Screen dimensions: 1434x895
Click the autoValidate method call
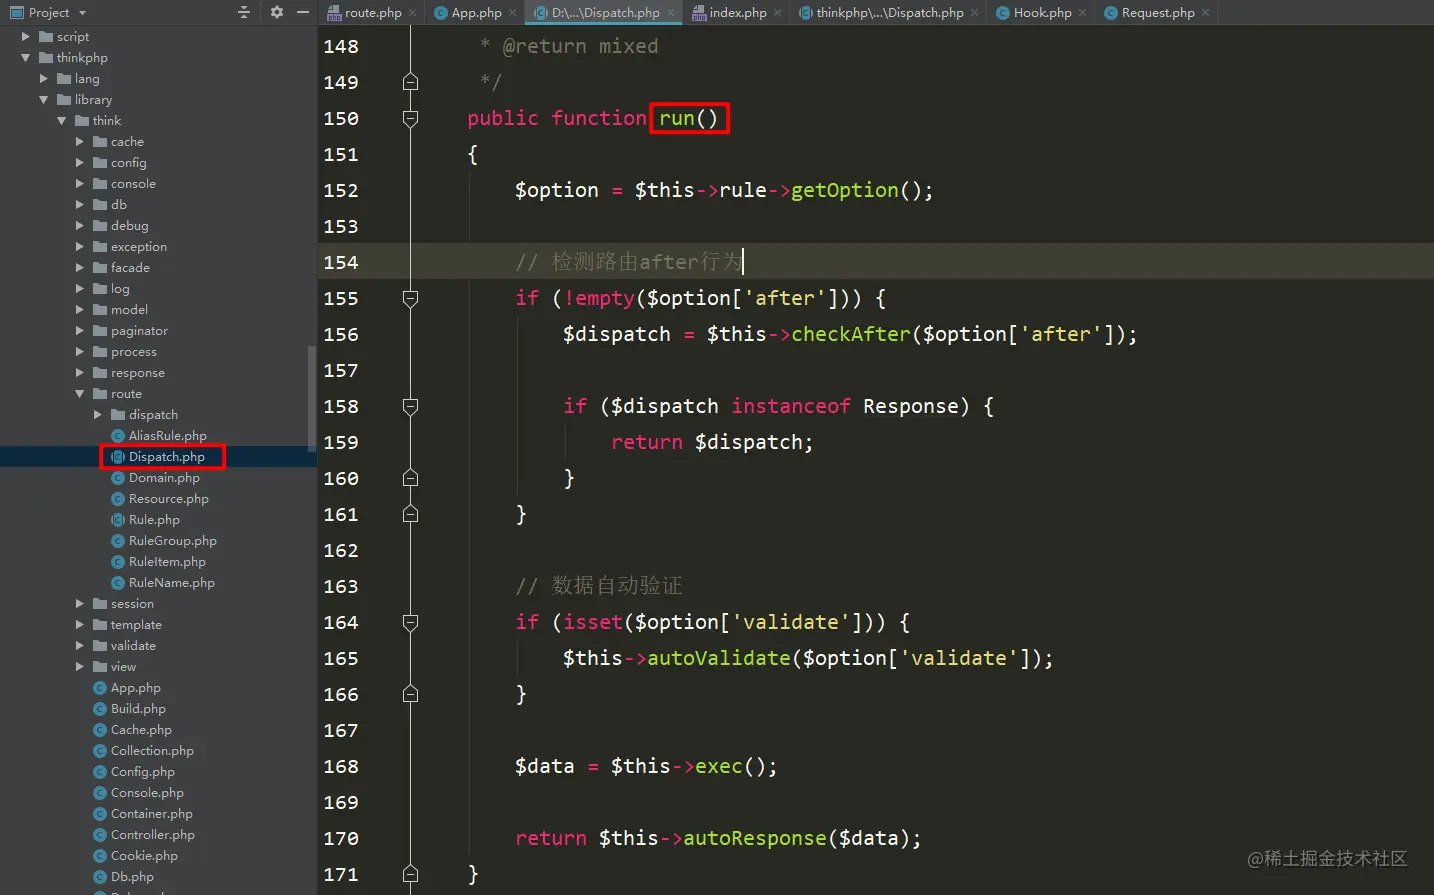tap(719, 658)
